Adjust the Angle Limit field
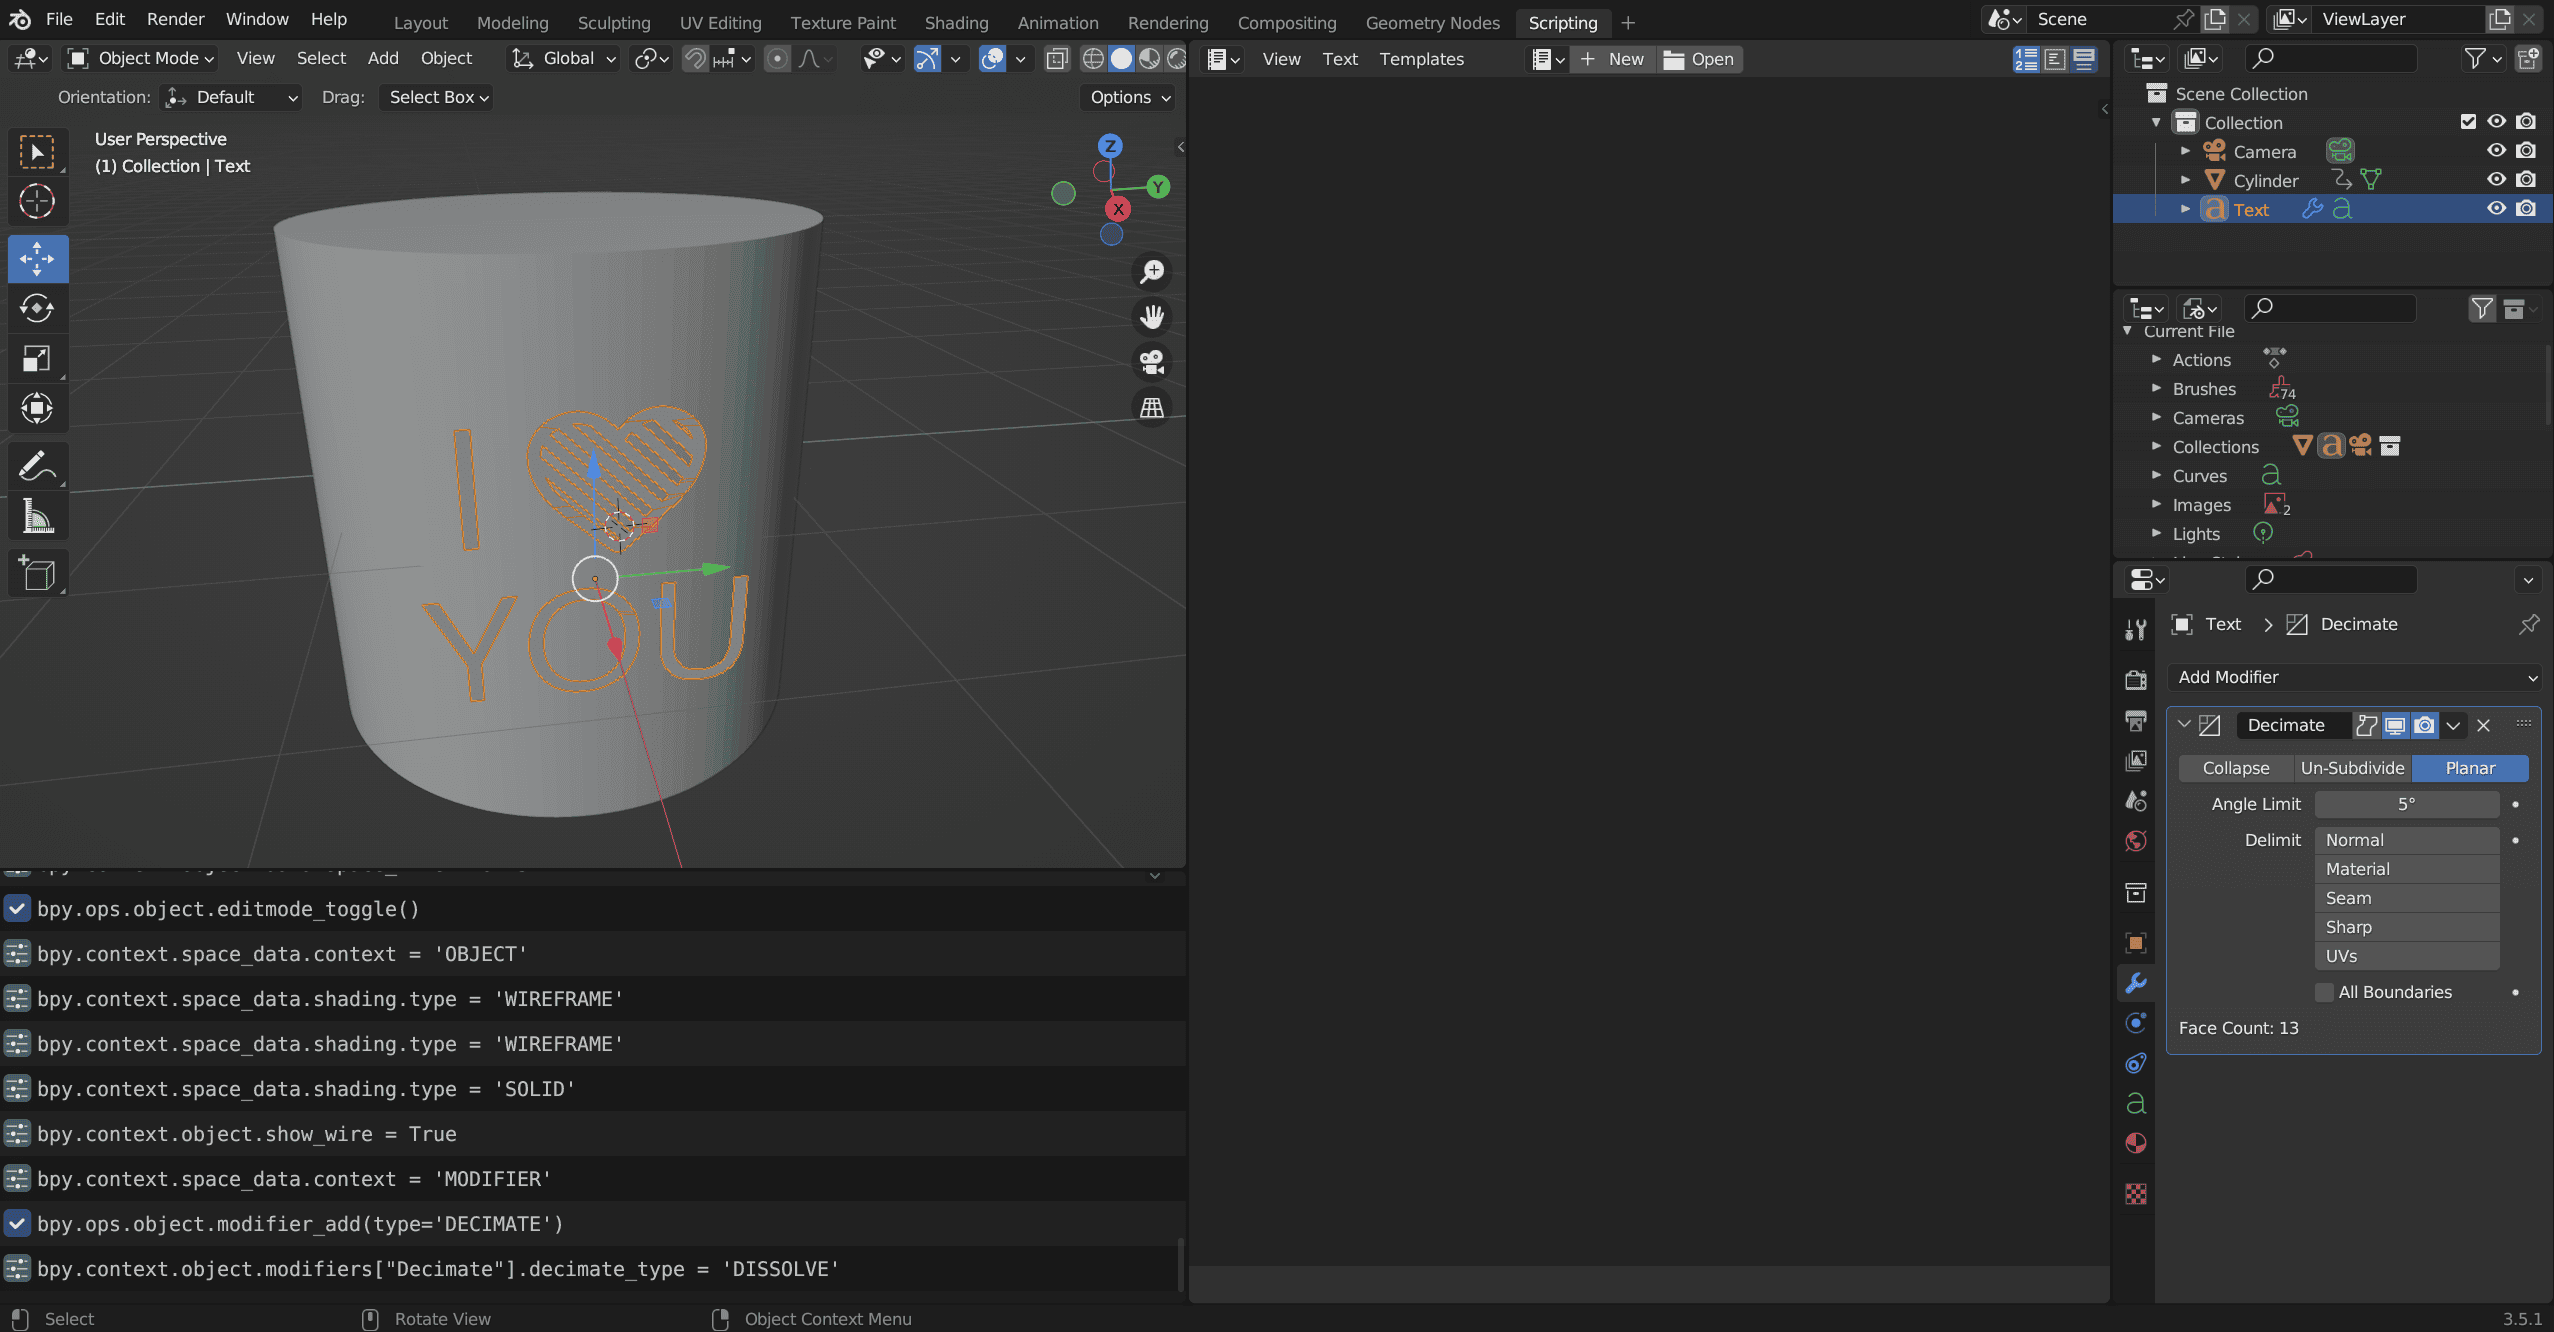 pos(2407,804)
